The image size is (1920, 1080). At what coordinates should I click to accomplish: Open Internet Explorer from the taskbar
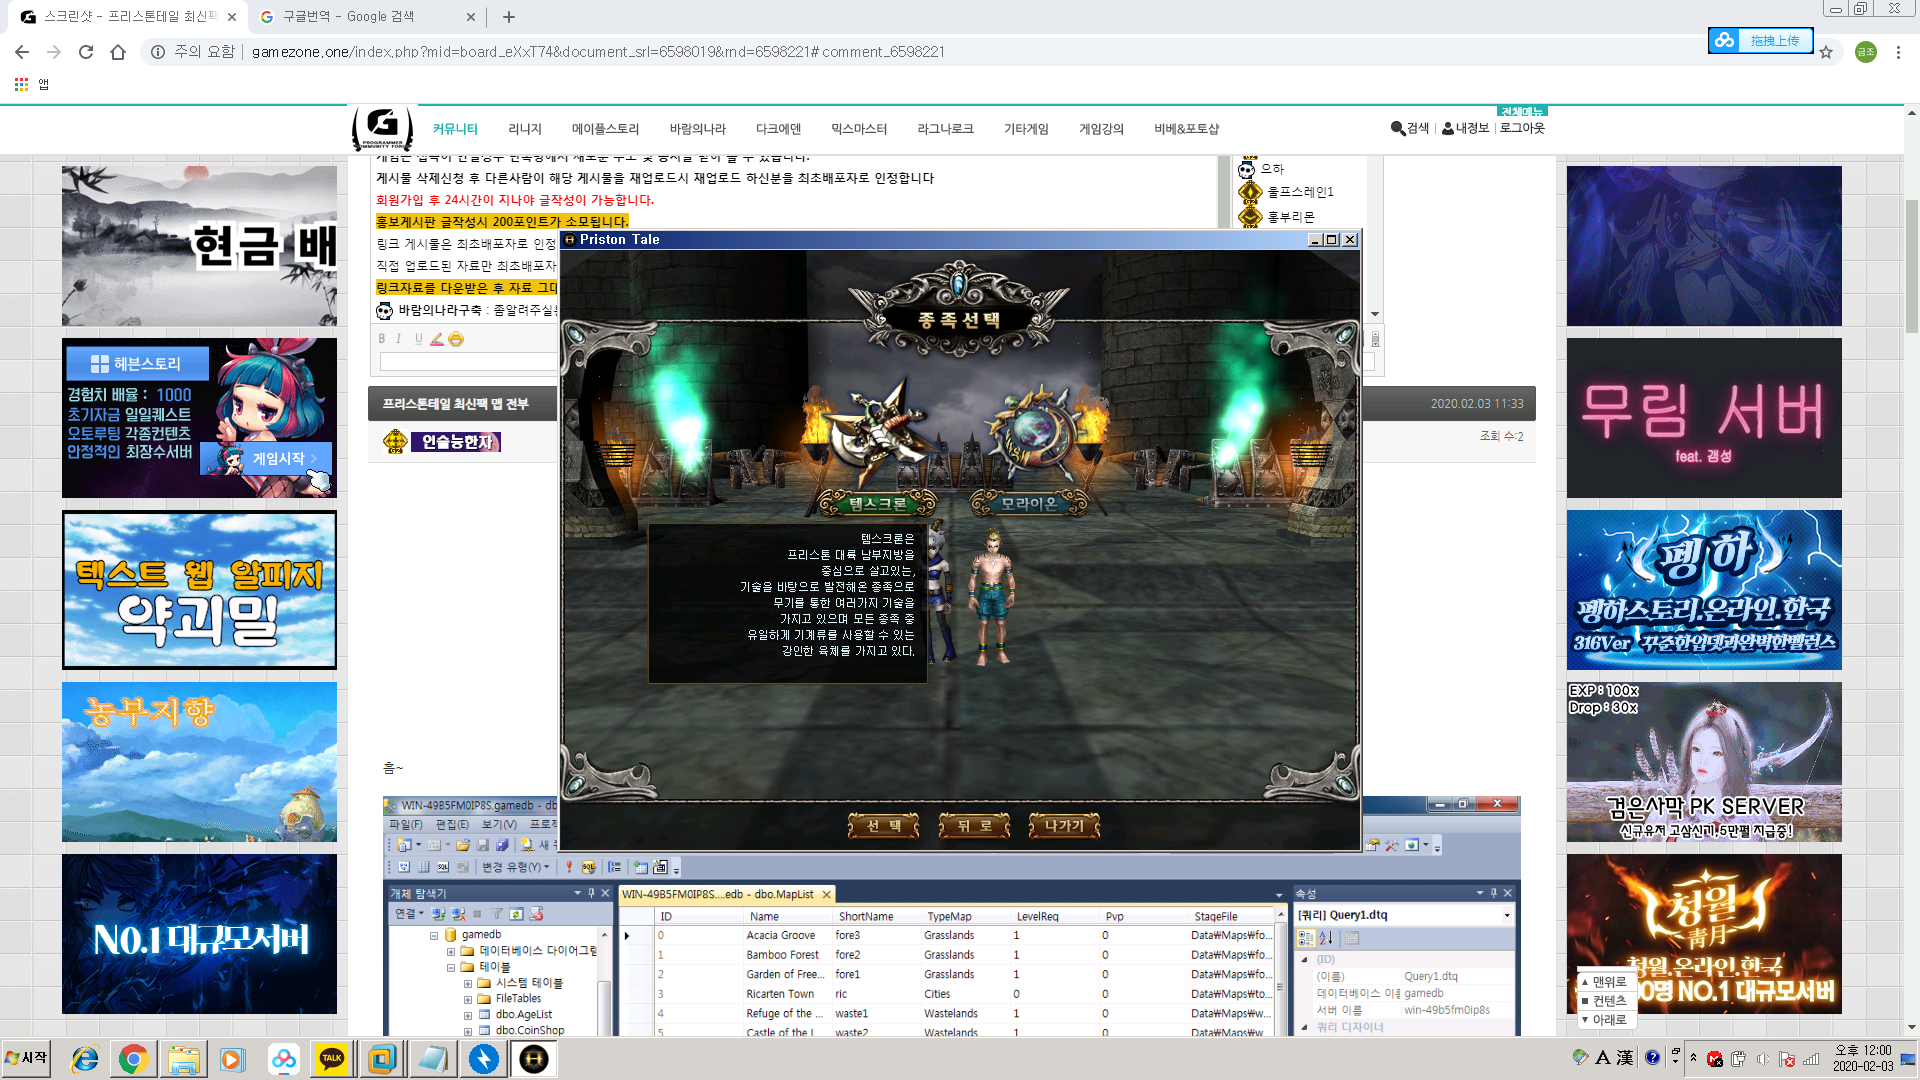click(x=85, y=1058)
